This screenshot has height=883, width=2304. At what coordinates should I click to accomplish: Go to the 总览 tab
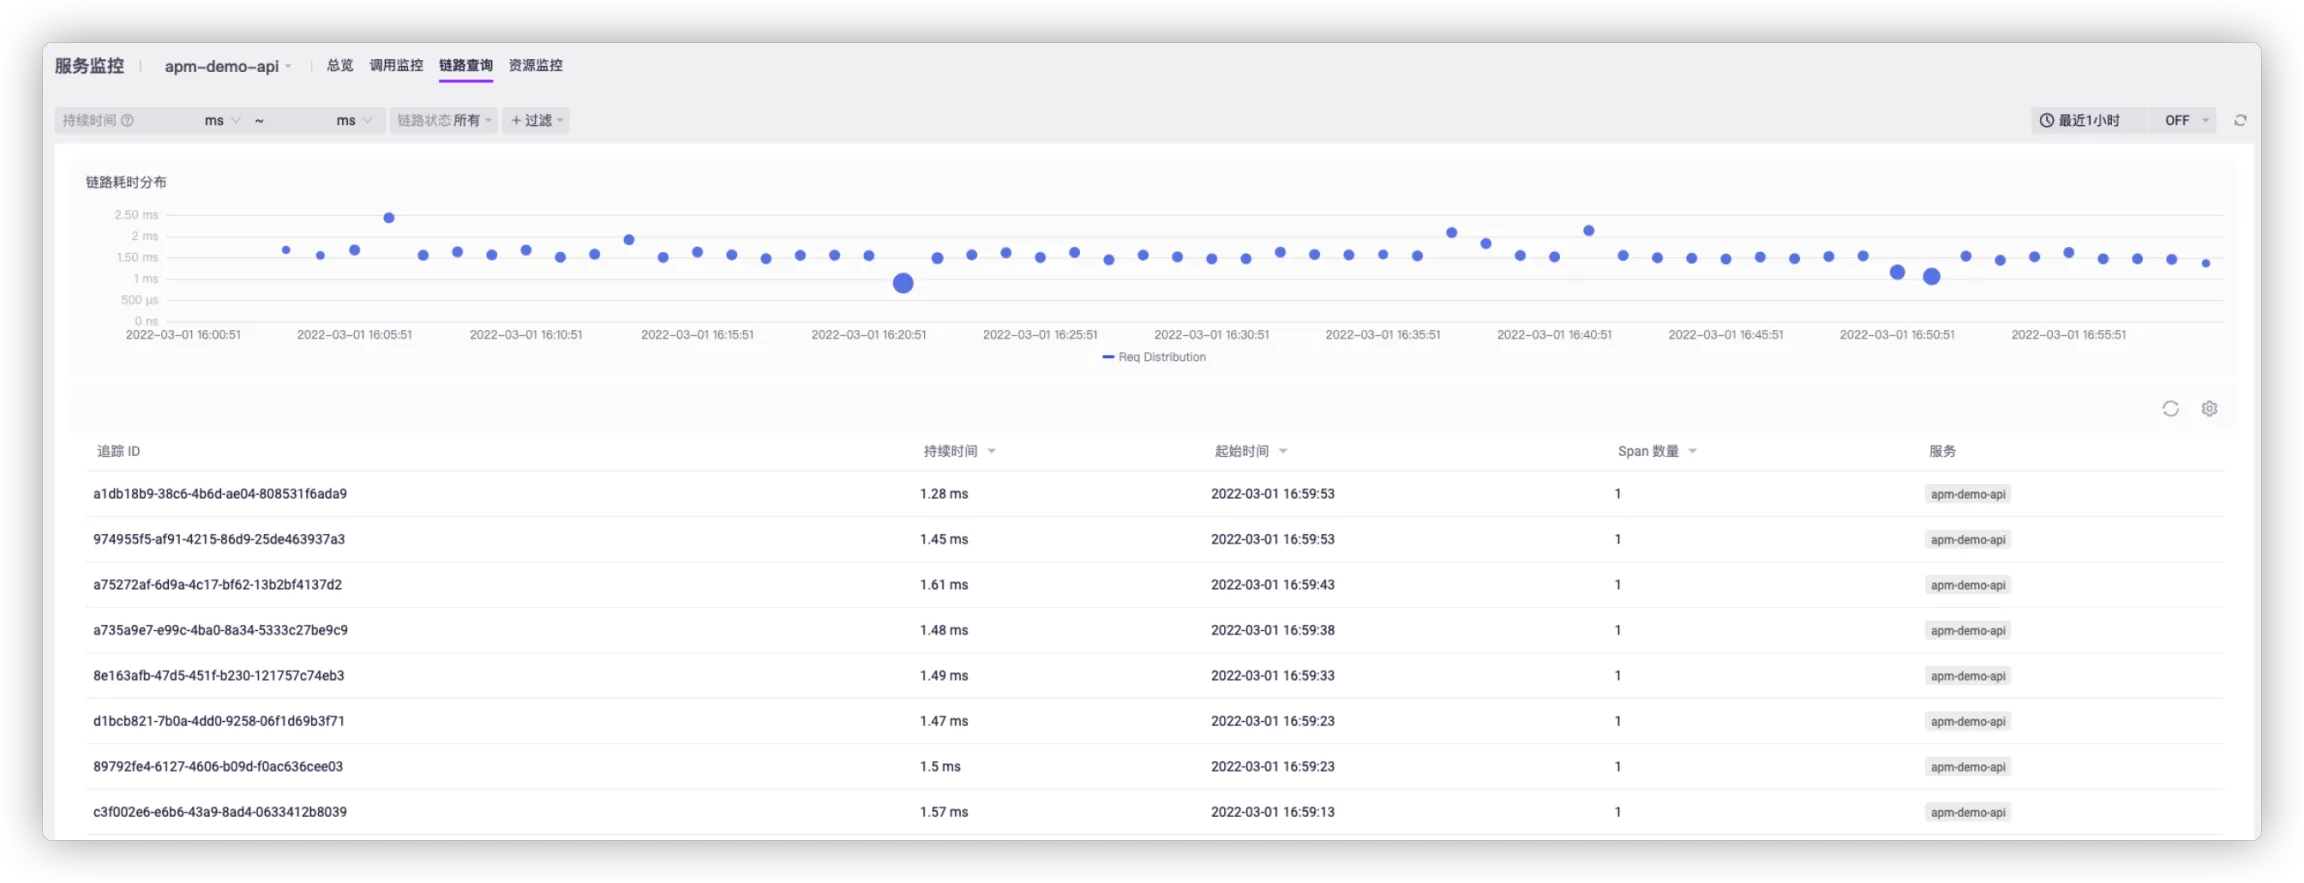(x=340, y=65)
